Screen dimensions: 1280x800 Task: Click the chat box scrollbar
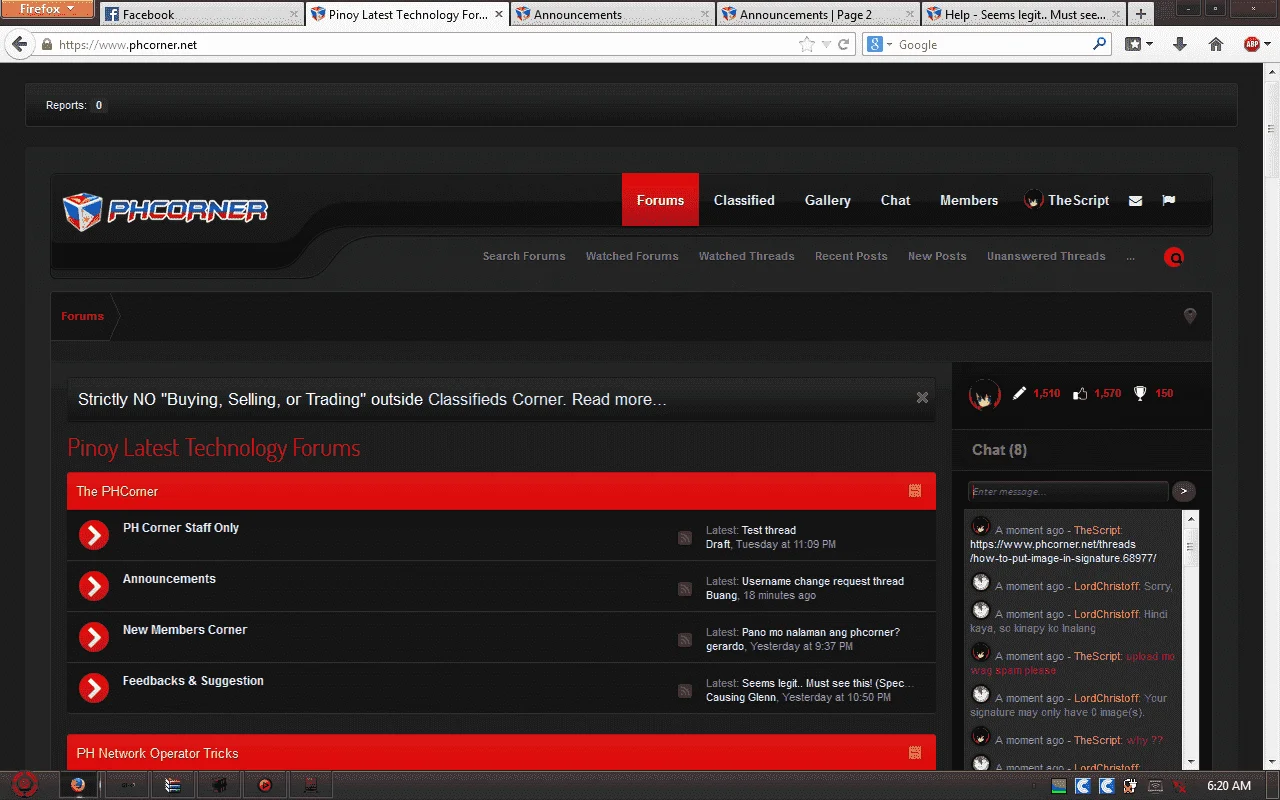click(1190, 640)
